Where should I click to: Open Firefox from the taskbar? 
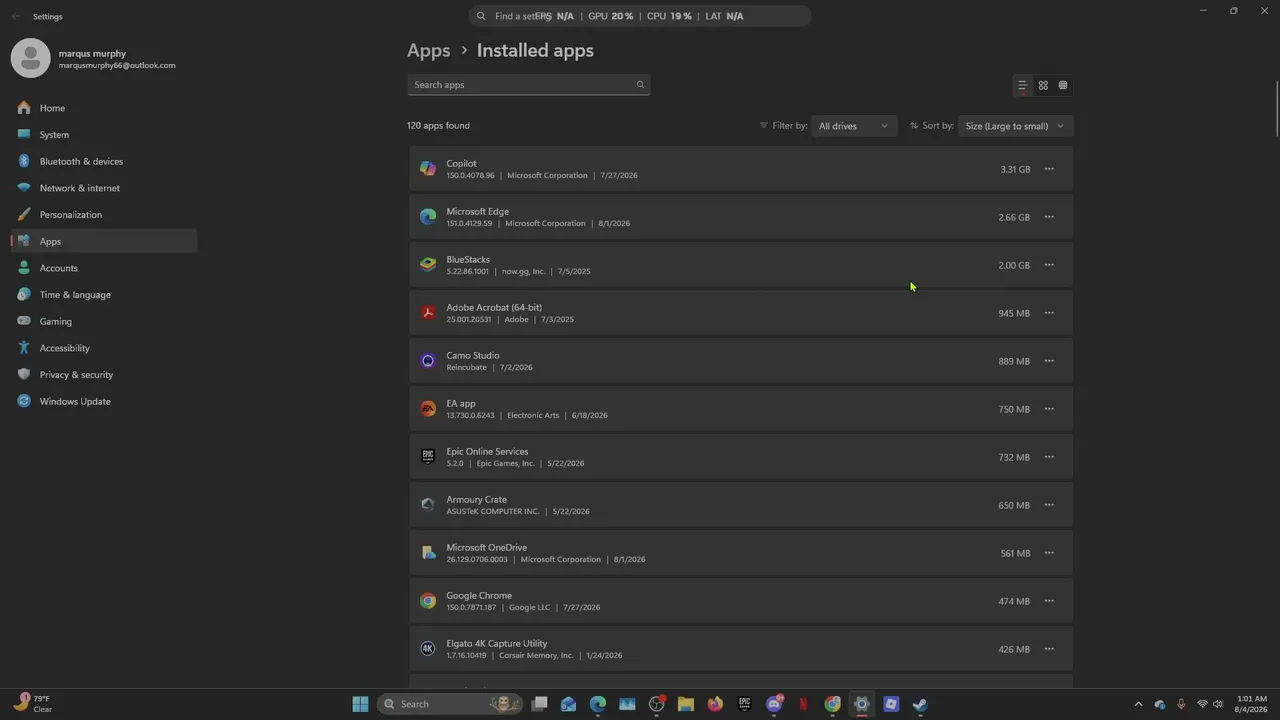[x=715, y=704]
